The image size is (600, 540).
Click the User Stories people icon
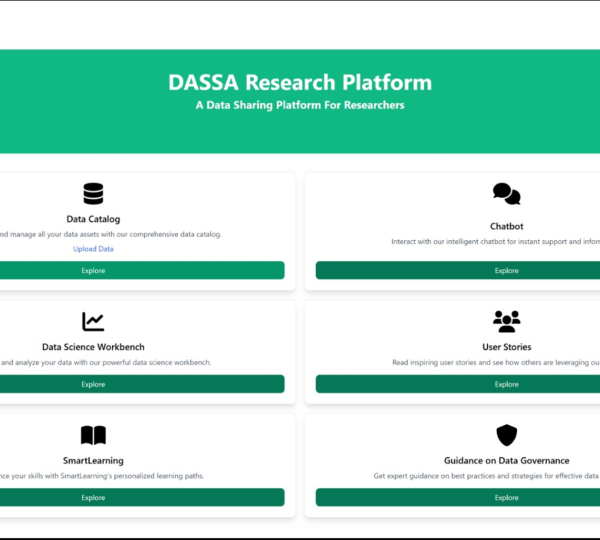coord(507,321)
